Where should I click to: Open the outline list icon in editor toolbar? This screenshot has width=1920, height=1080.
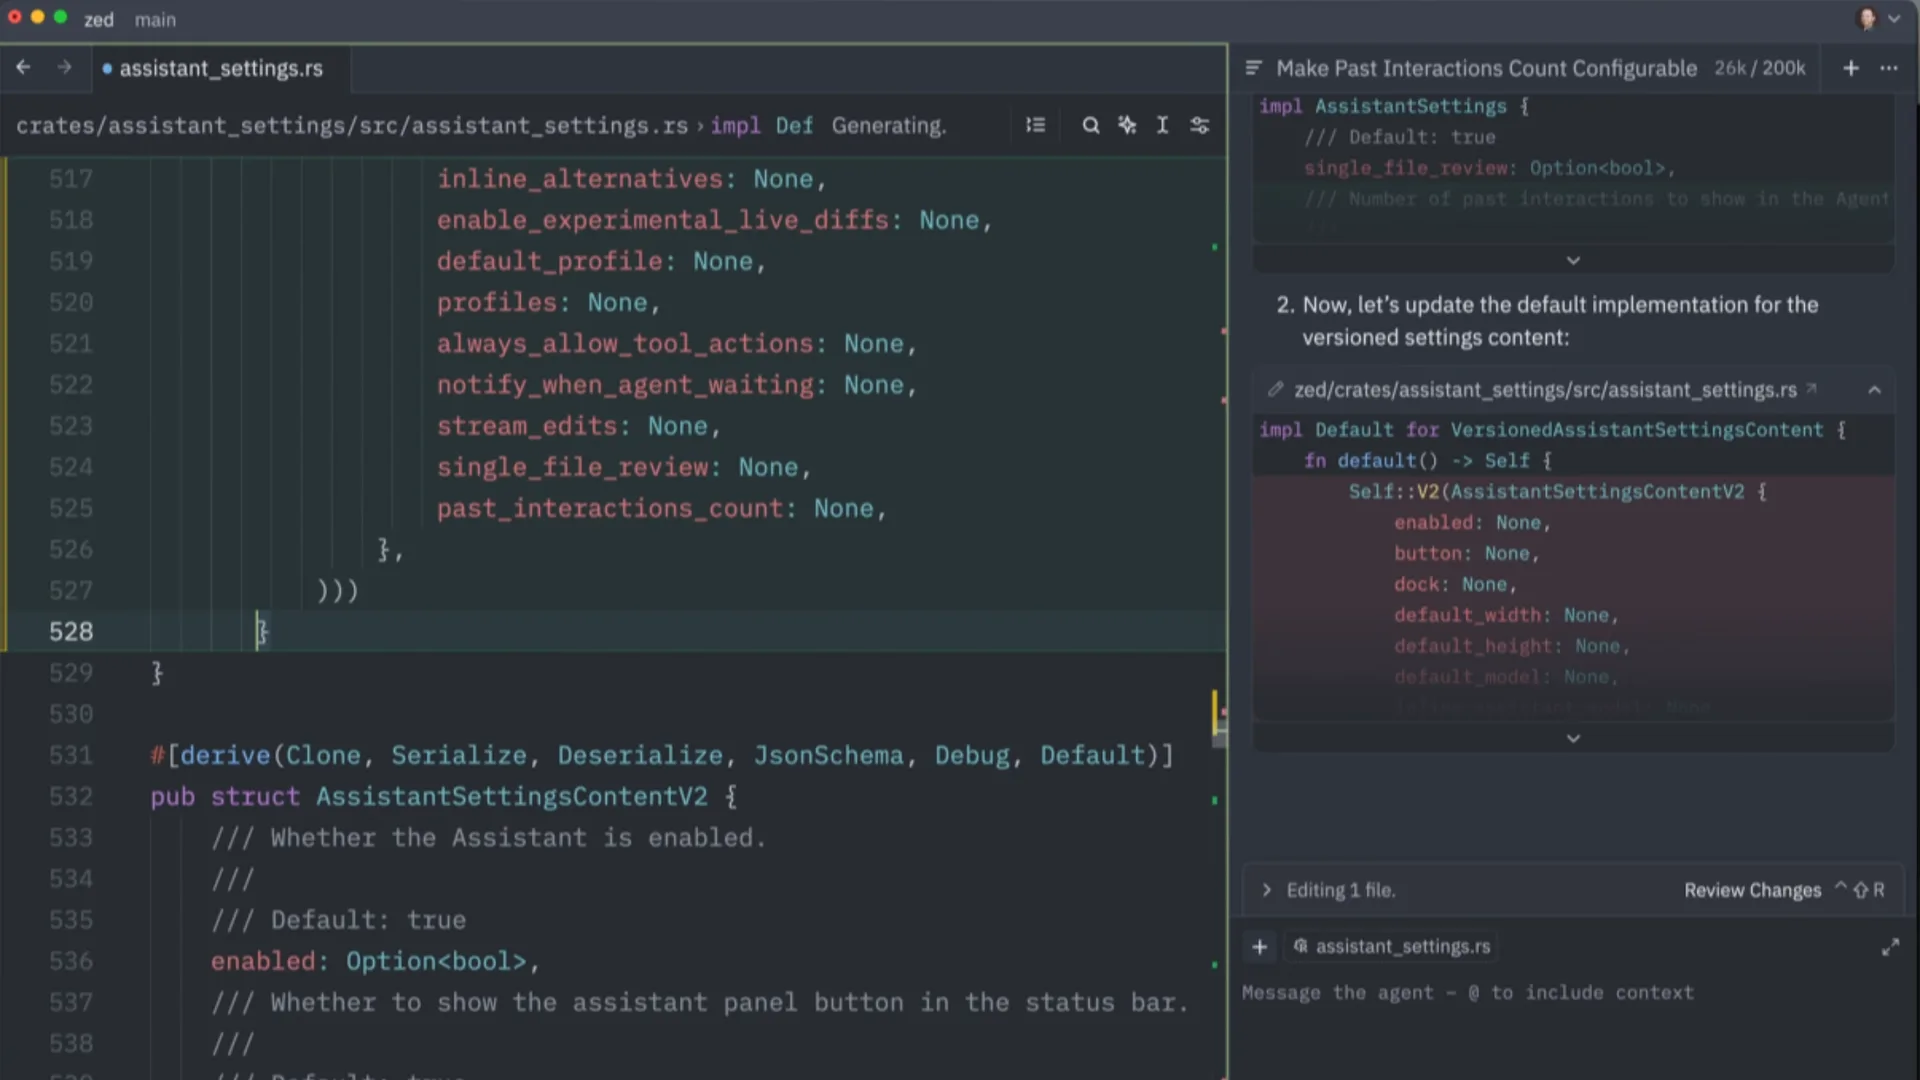click(1036, 125)
